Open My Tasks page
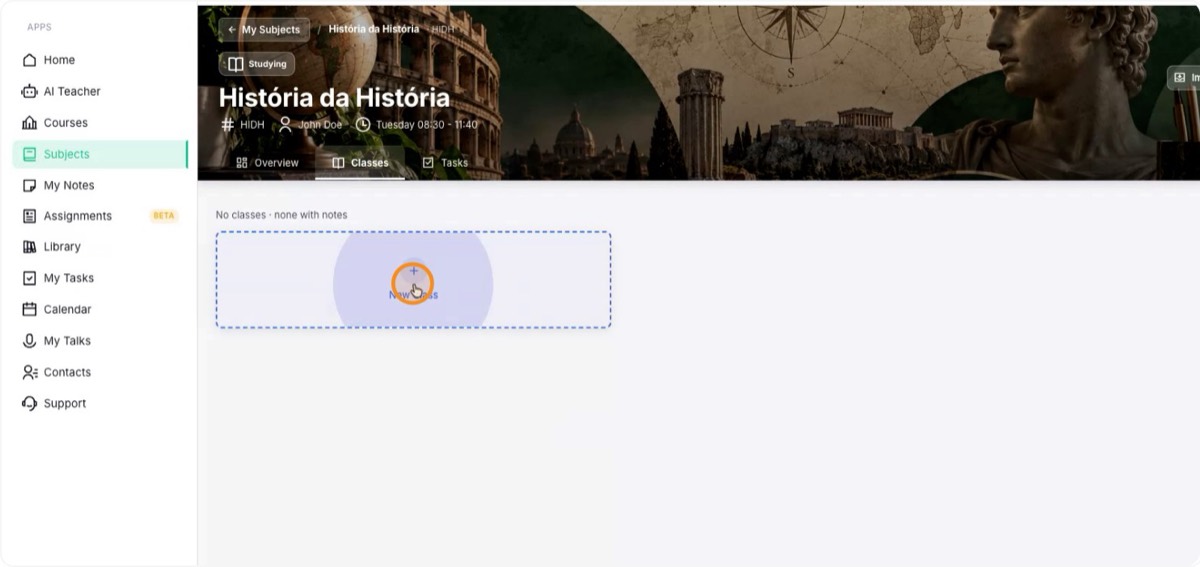The image size is (1200, 567). tap(100, 278)
